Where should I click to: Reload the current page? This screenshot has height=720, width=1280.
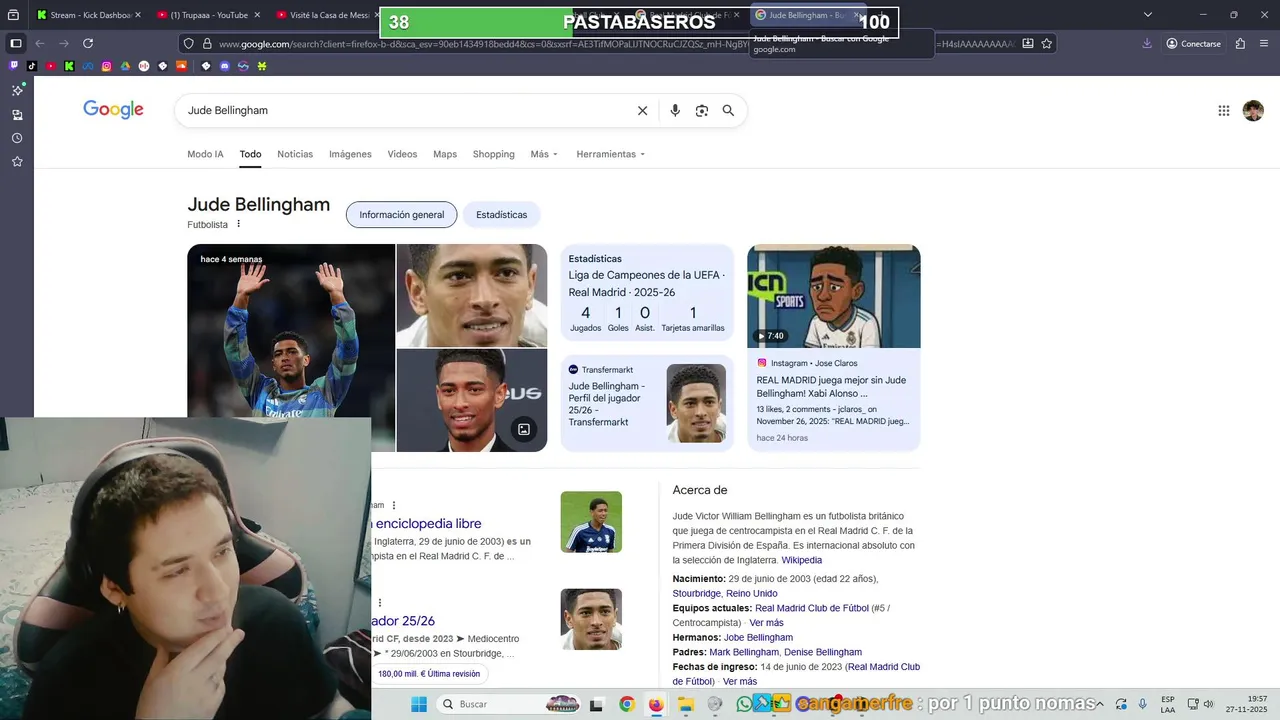(88, 43)
